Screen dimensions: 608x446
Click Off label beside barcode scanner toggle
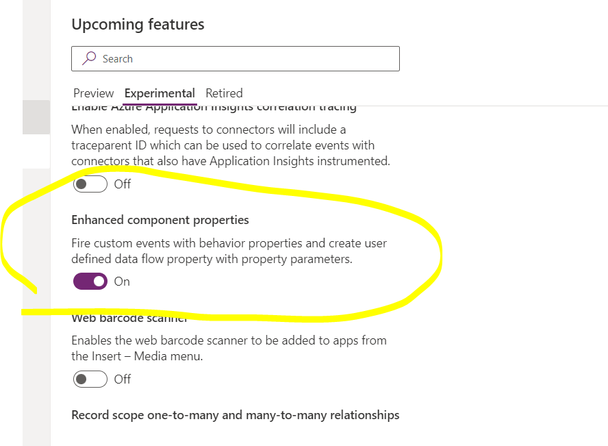tap(122, 379)
